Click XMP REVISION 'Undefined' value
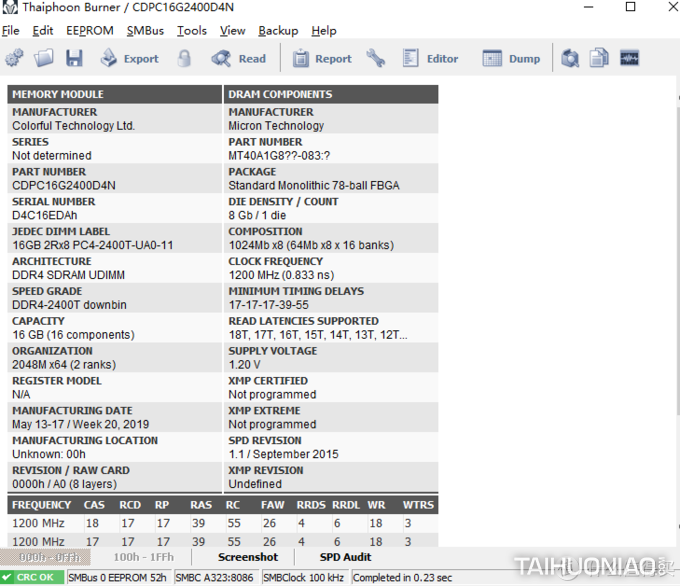The image size is (680, 586). 255,485
